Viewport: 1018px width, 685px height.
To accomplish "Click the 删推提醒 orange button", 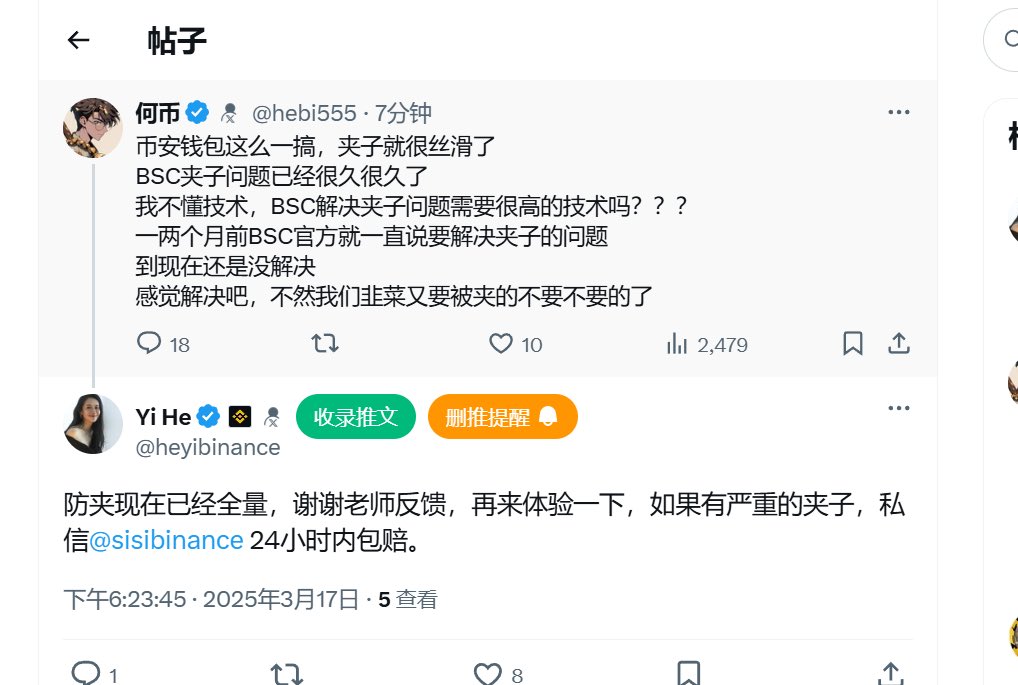I will pos(503,416).
